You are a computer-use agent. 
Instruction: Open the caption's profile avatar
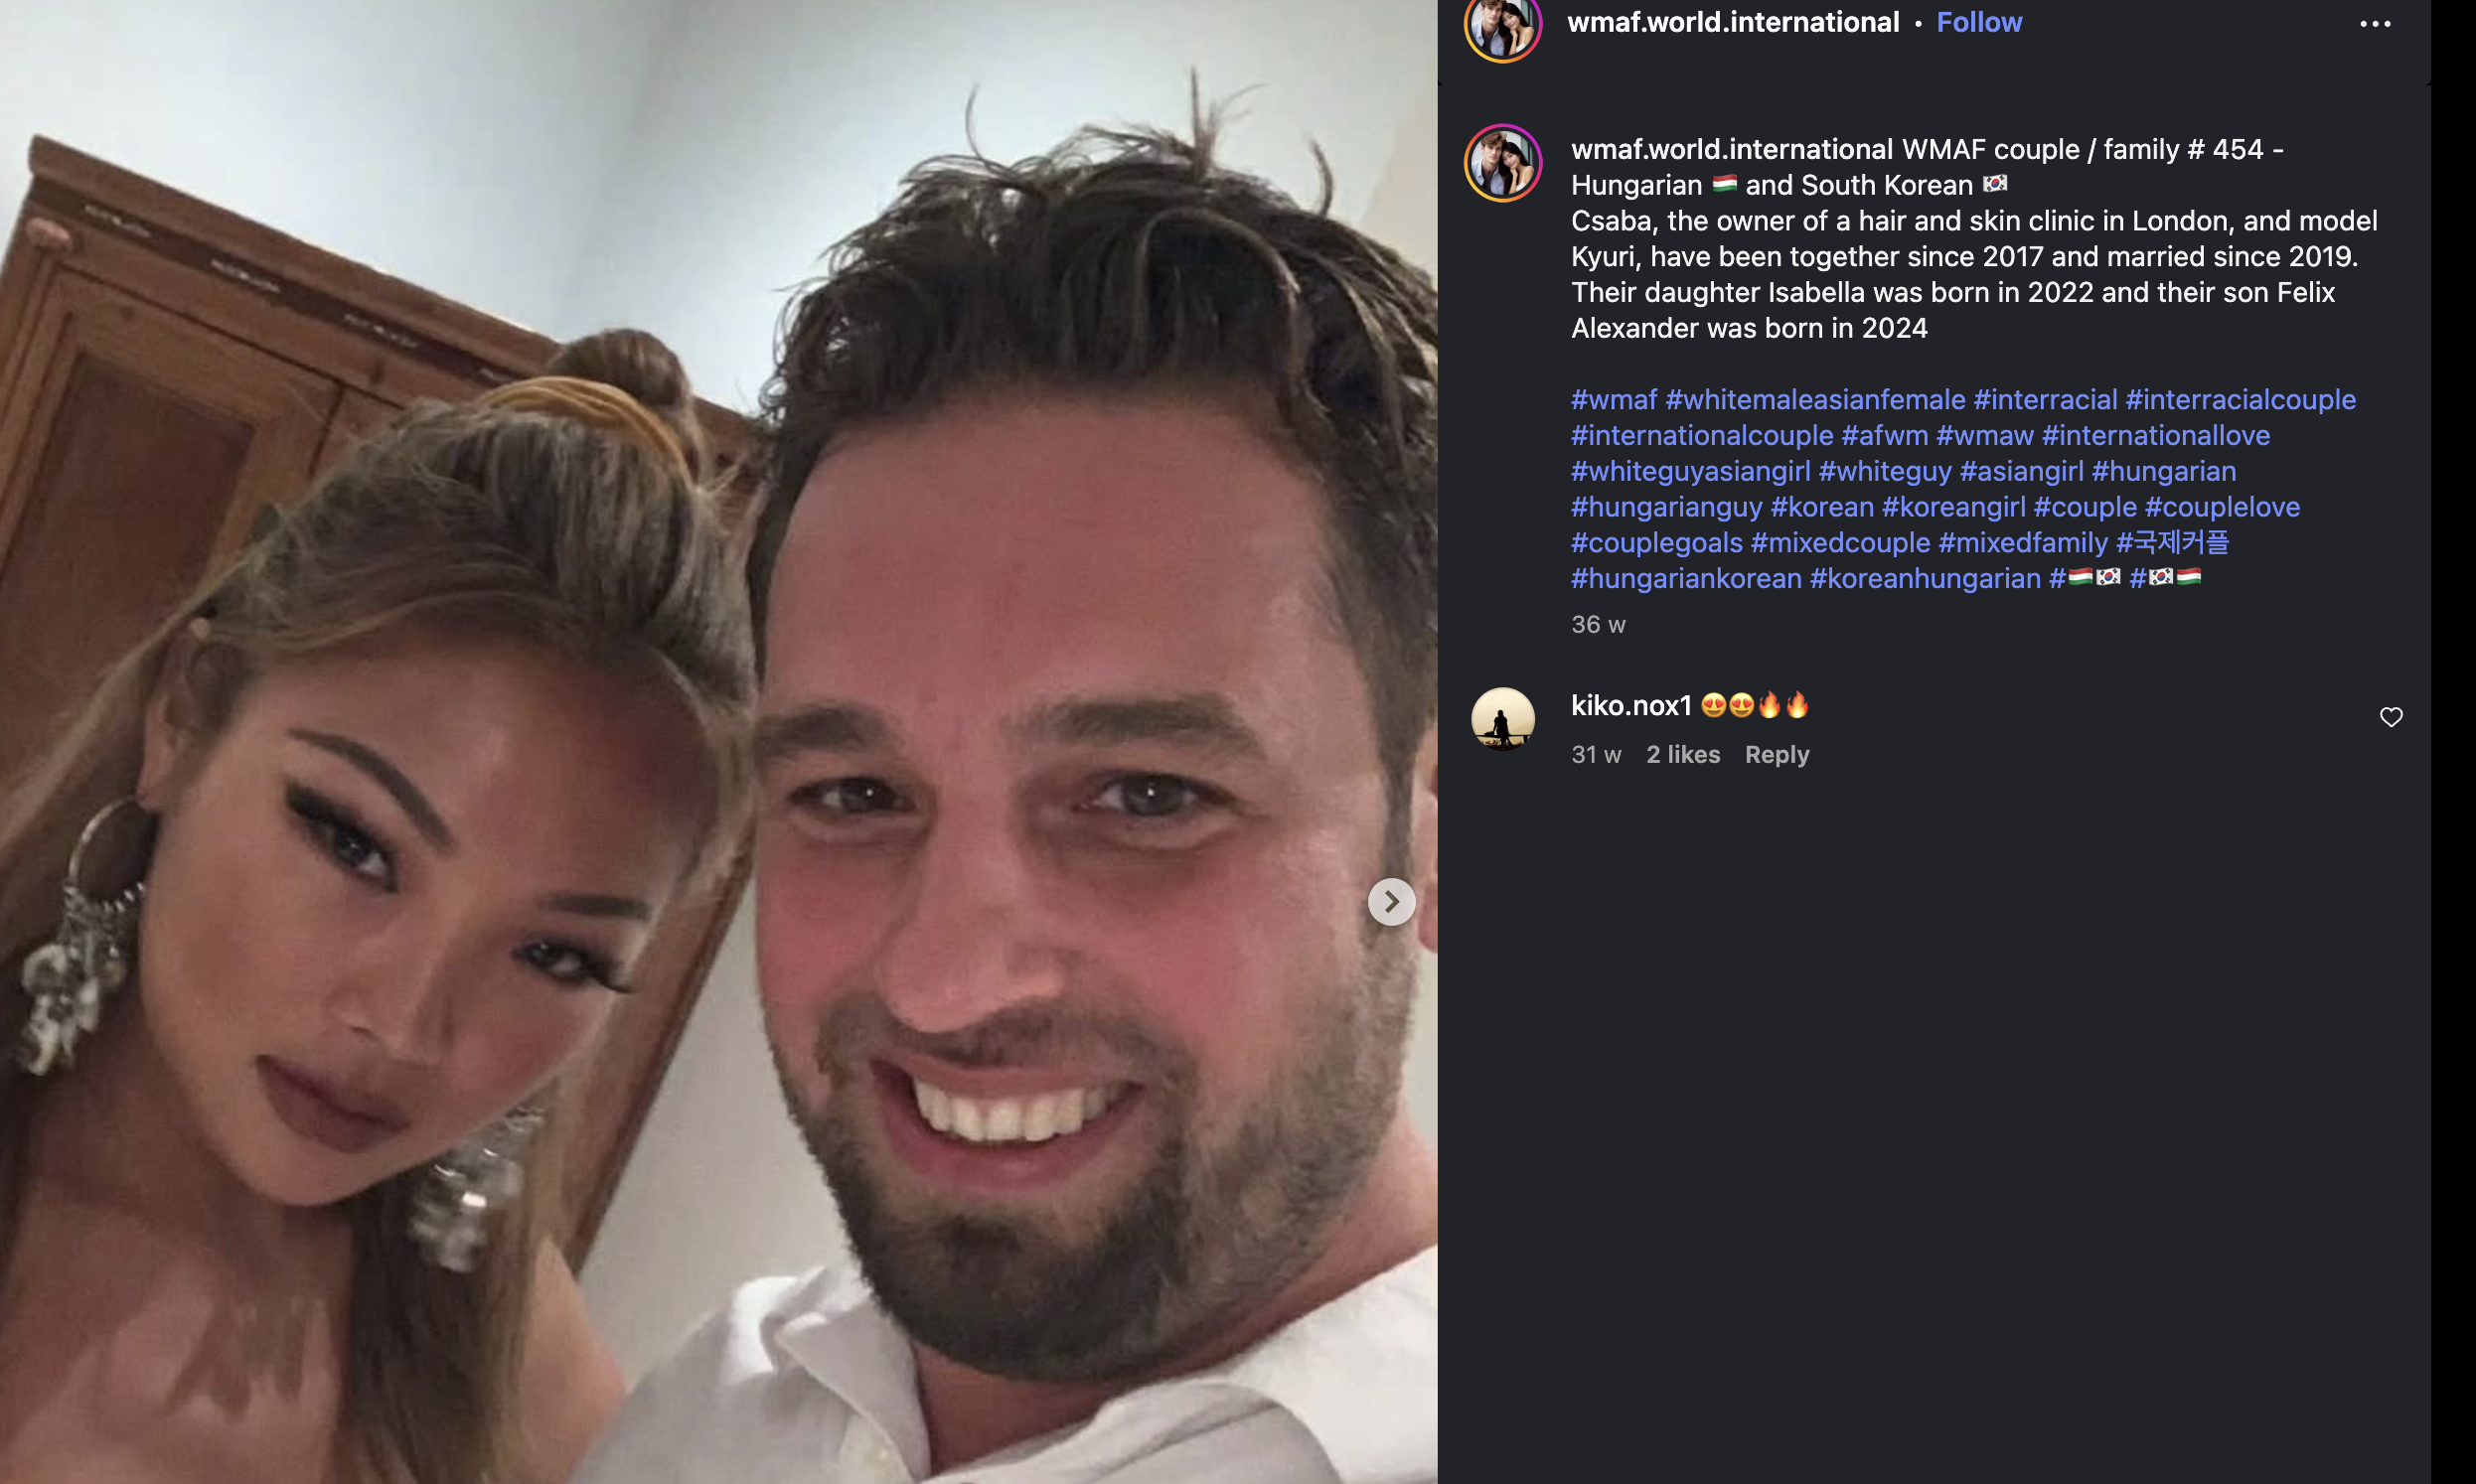(x=1502, y=163)
